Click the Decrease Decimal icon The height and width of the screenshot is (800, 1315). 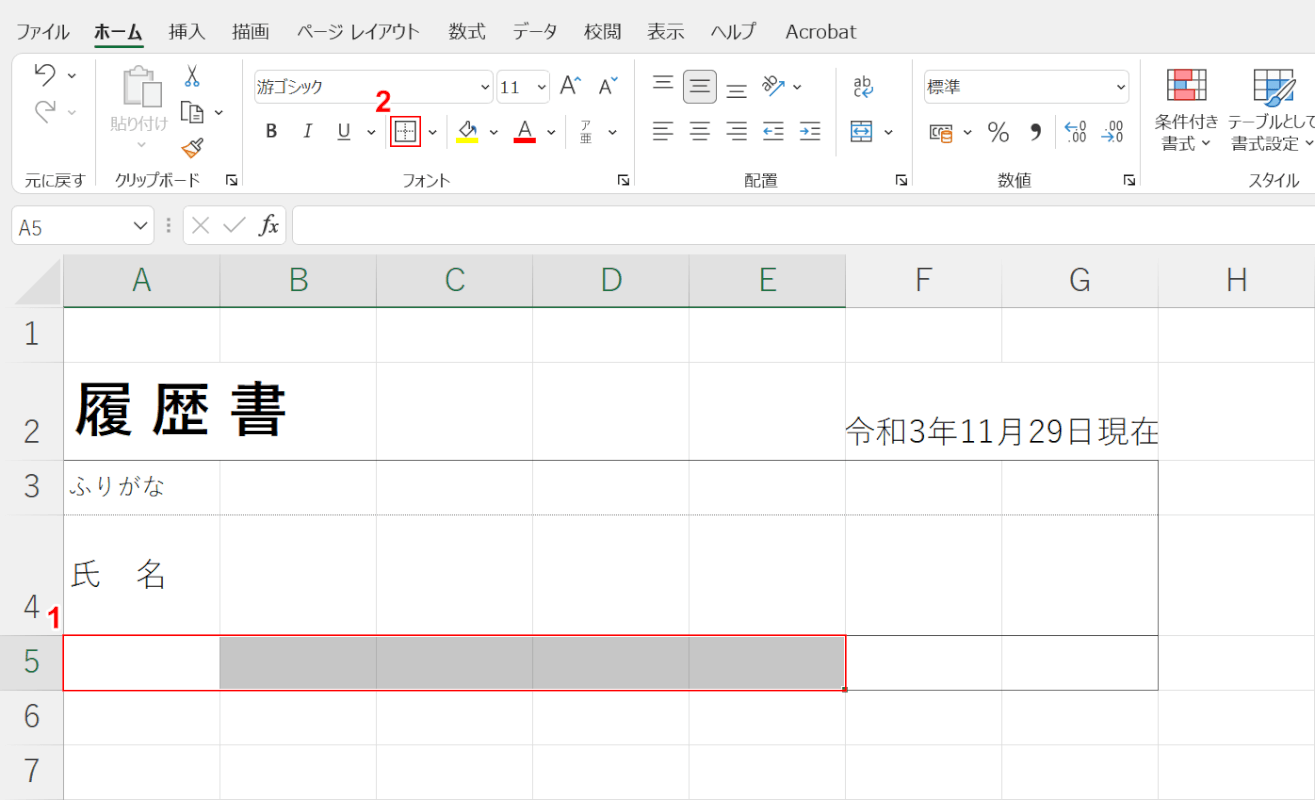[1113, 131]
